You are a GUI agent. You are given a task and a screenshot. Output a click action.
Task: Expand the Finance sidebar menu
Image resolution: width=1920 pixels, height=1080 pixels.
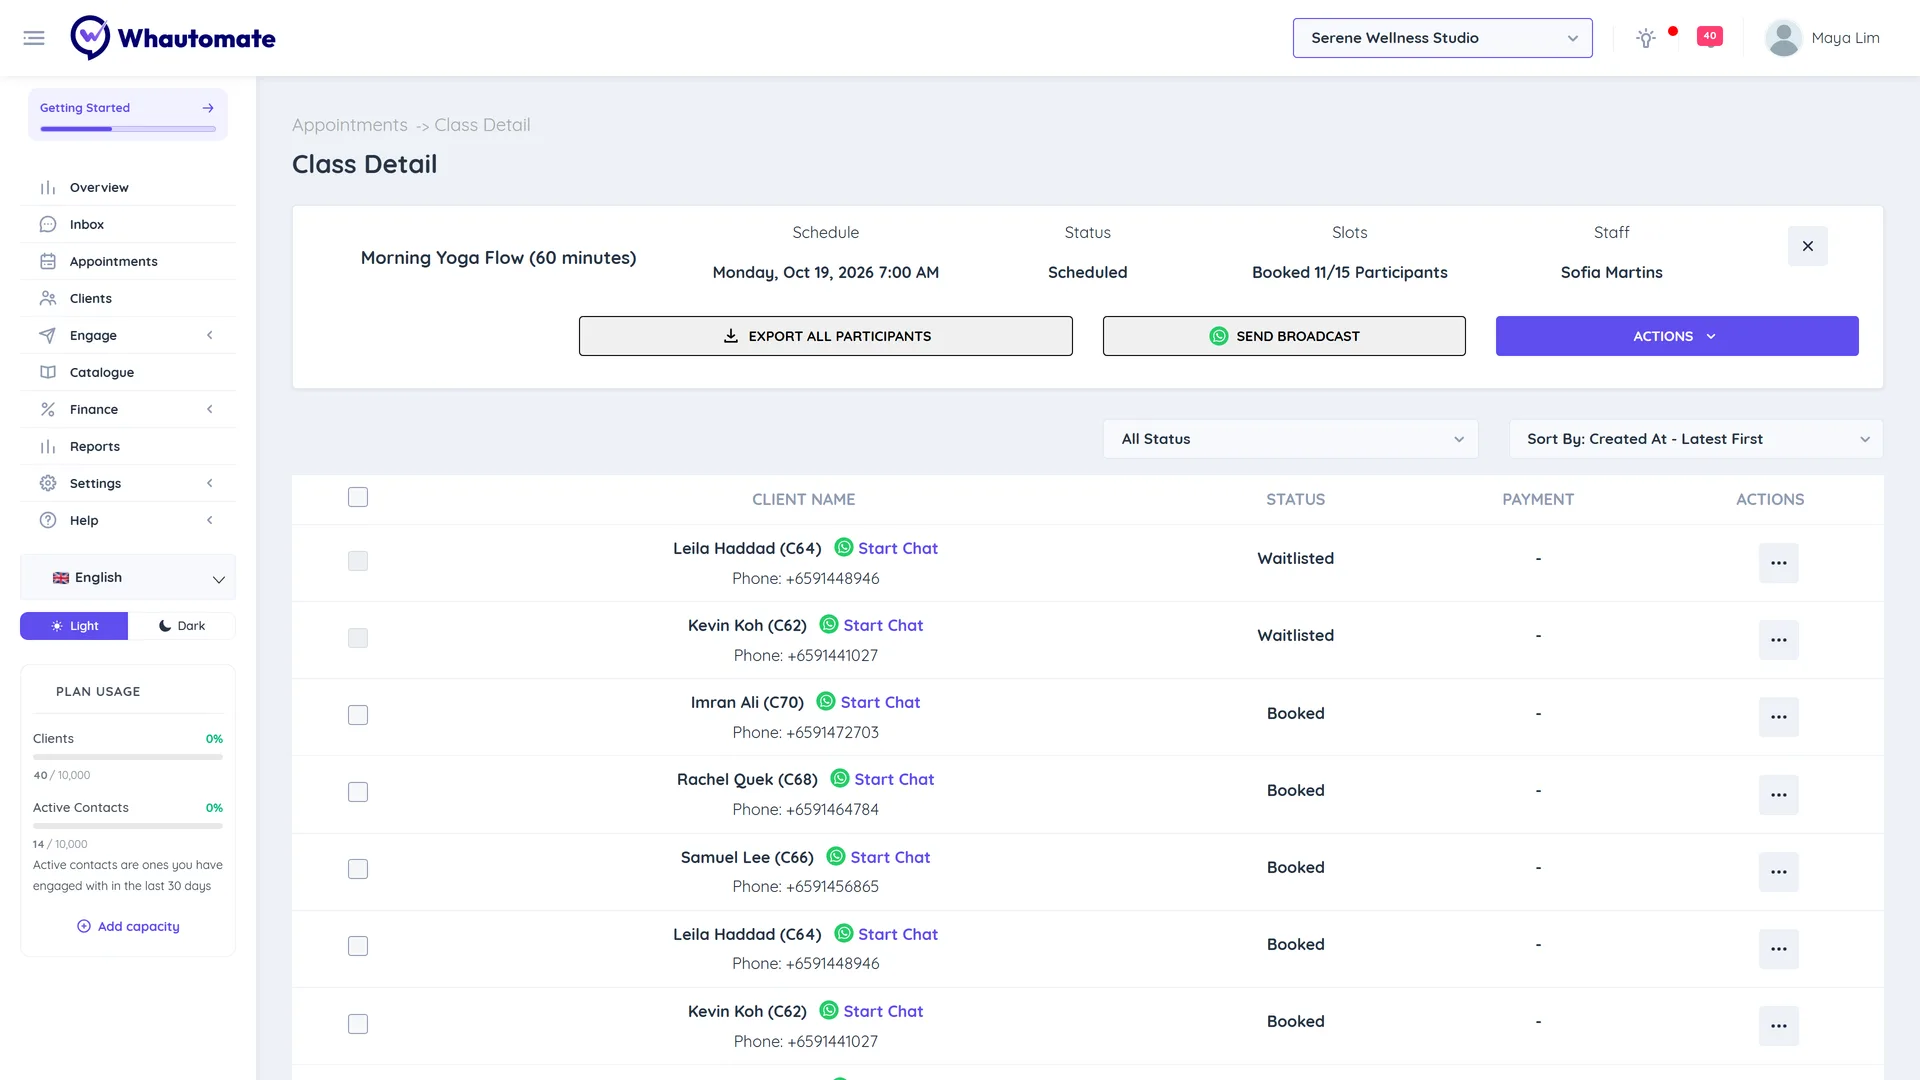pos(128,409)
